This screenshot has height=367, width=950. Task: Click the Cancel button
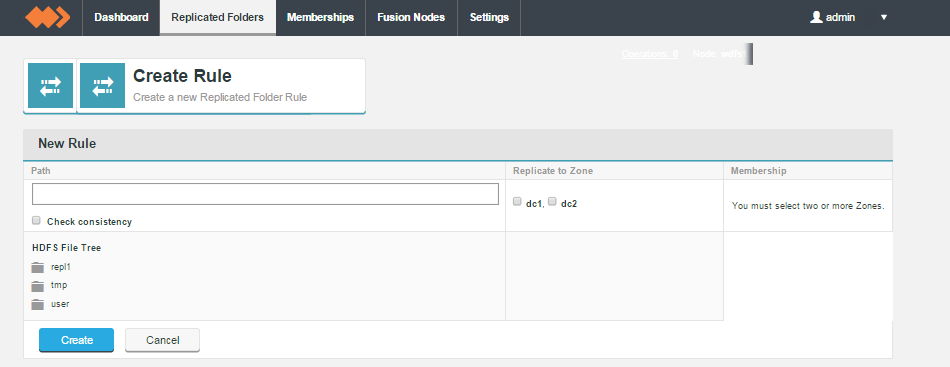click(x=162, y=340)
